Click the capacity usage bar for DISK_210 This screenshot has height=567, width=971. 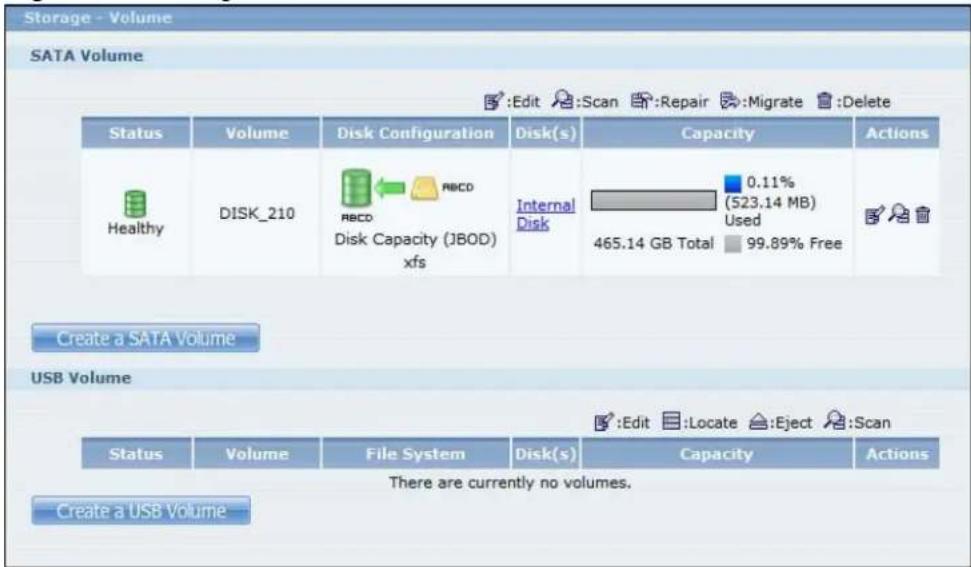click(x=653, y=201)
